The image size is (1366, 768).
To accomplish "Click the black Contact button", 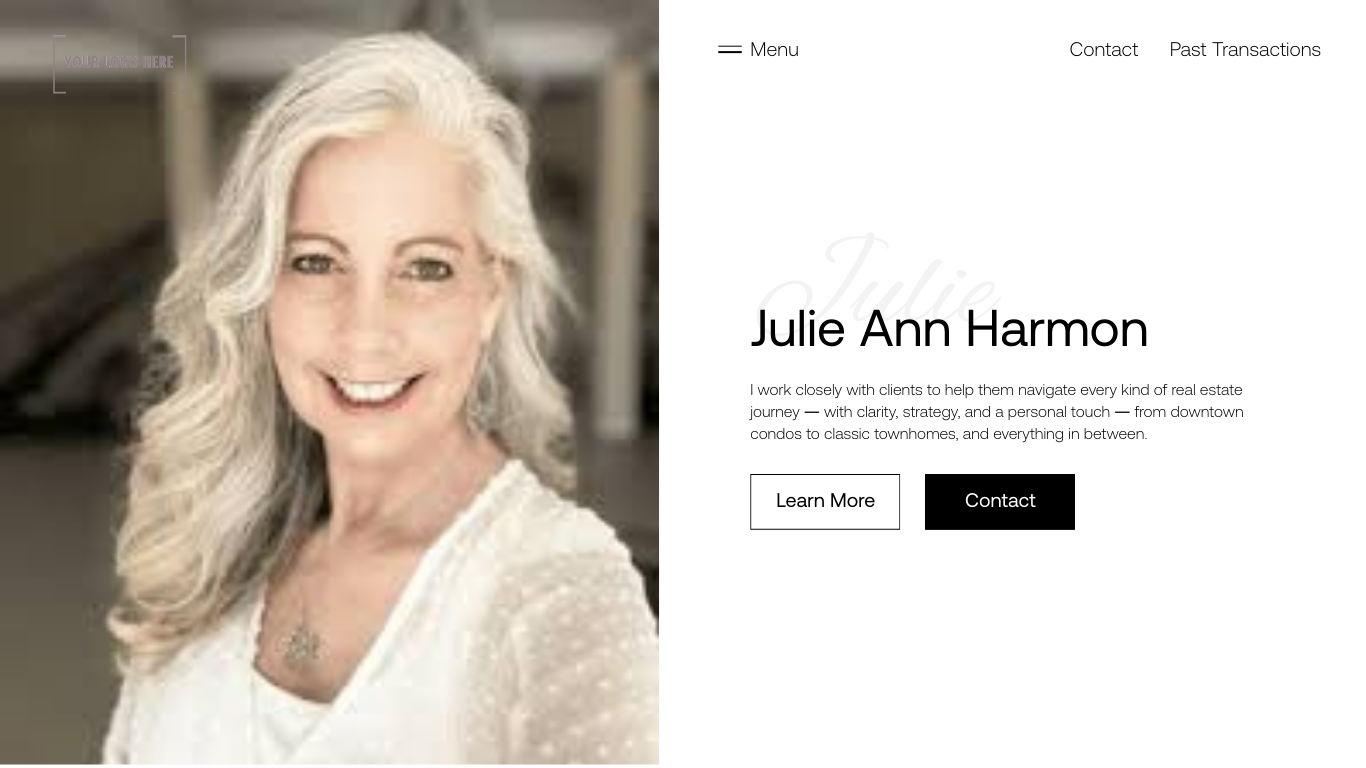I will click(x=1000, y=501).
